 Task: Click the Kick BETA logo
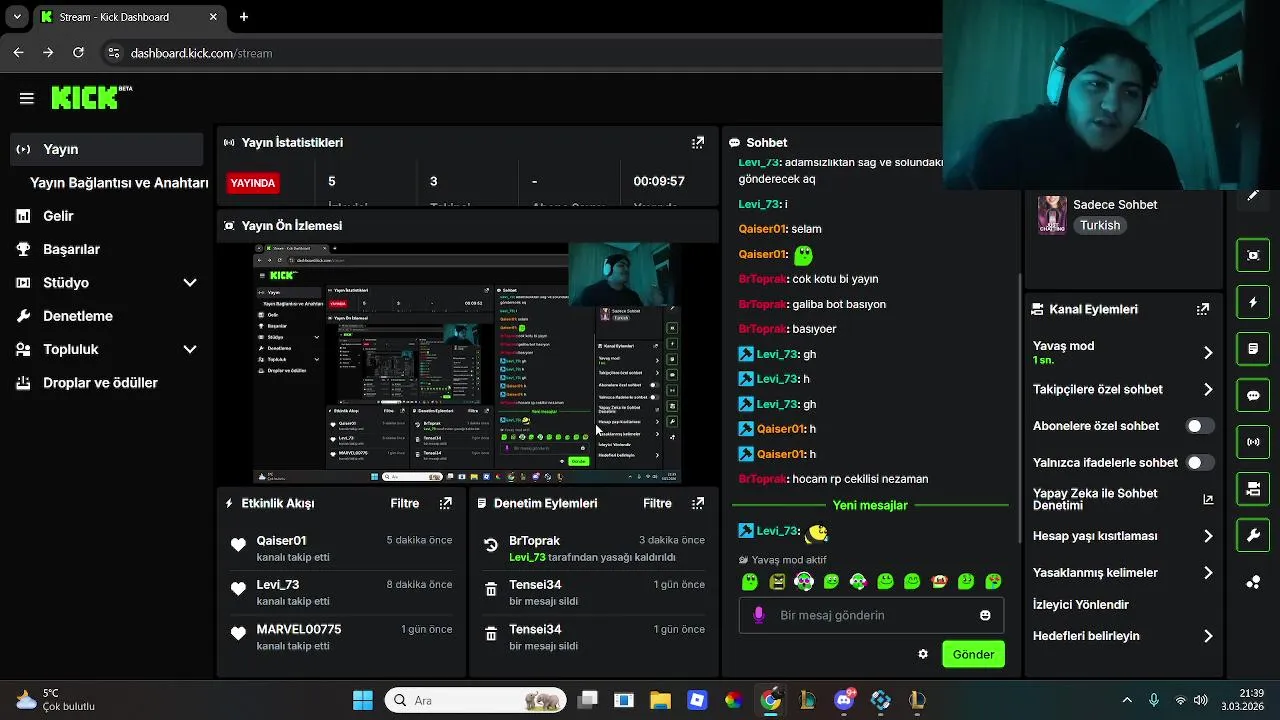91,97
